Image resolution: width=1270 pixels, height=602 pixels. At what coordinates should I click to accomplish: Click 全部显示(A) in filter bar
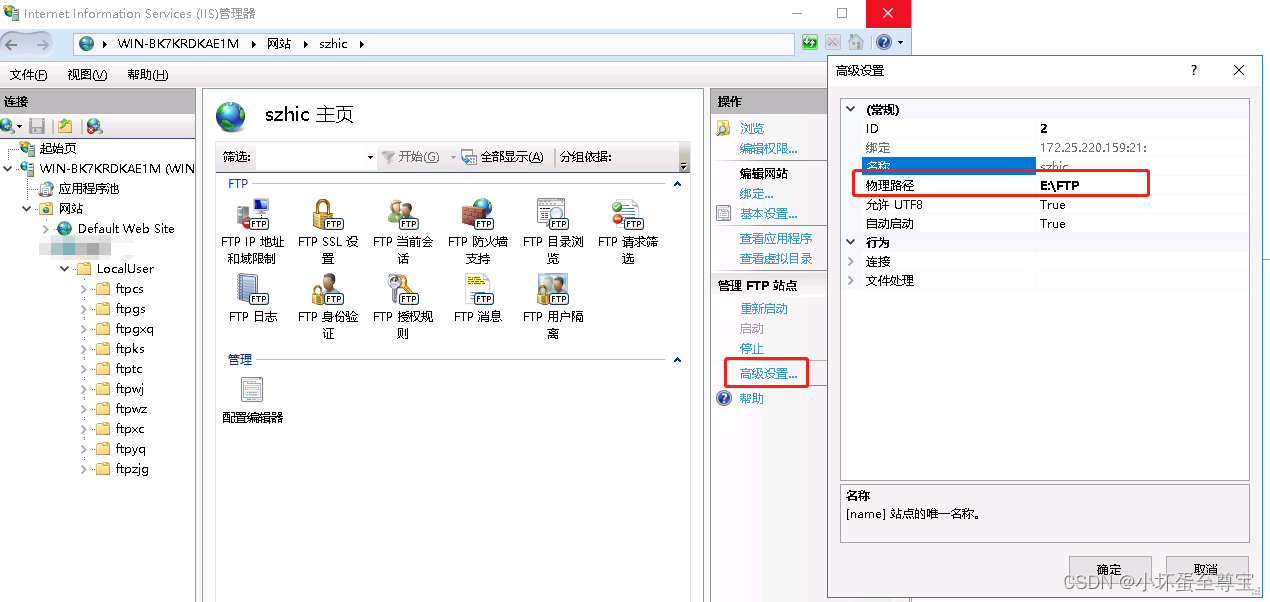point(504,157)
